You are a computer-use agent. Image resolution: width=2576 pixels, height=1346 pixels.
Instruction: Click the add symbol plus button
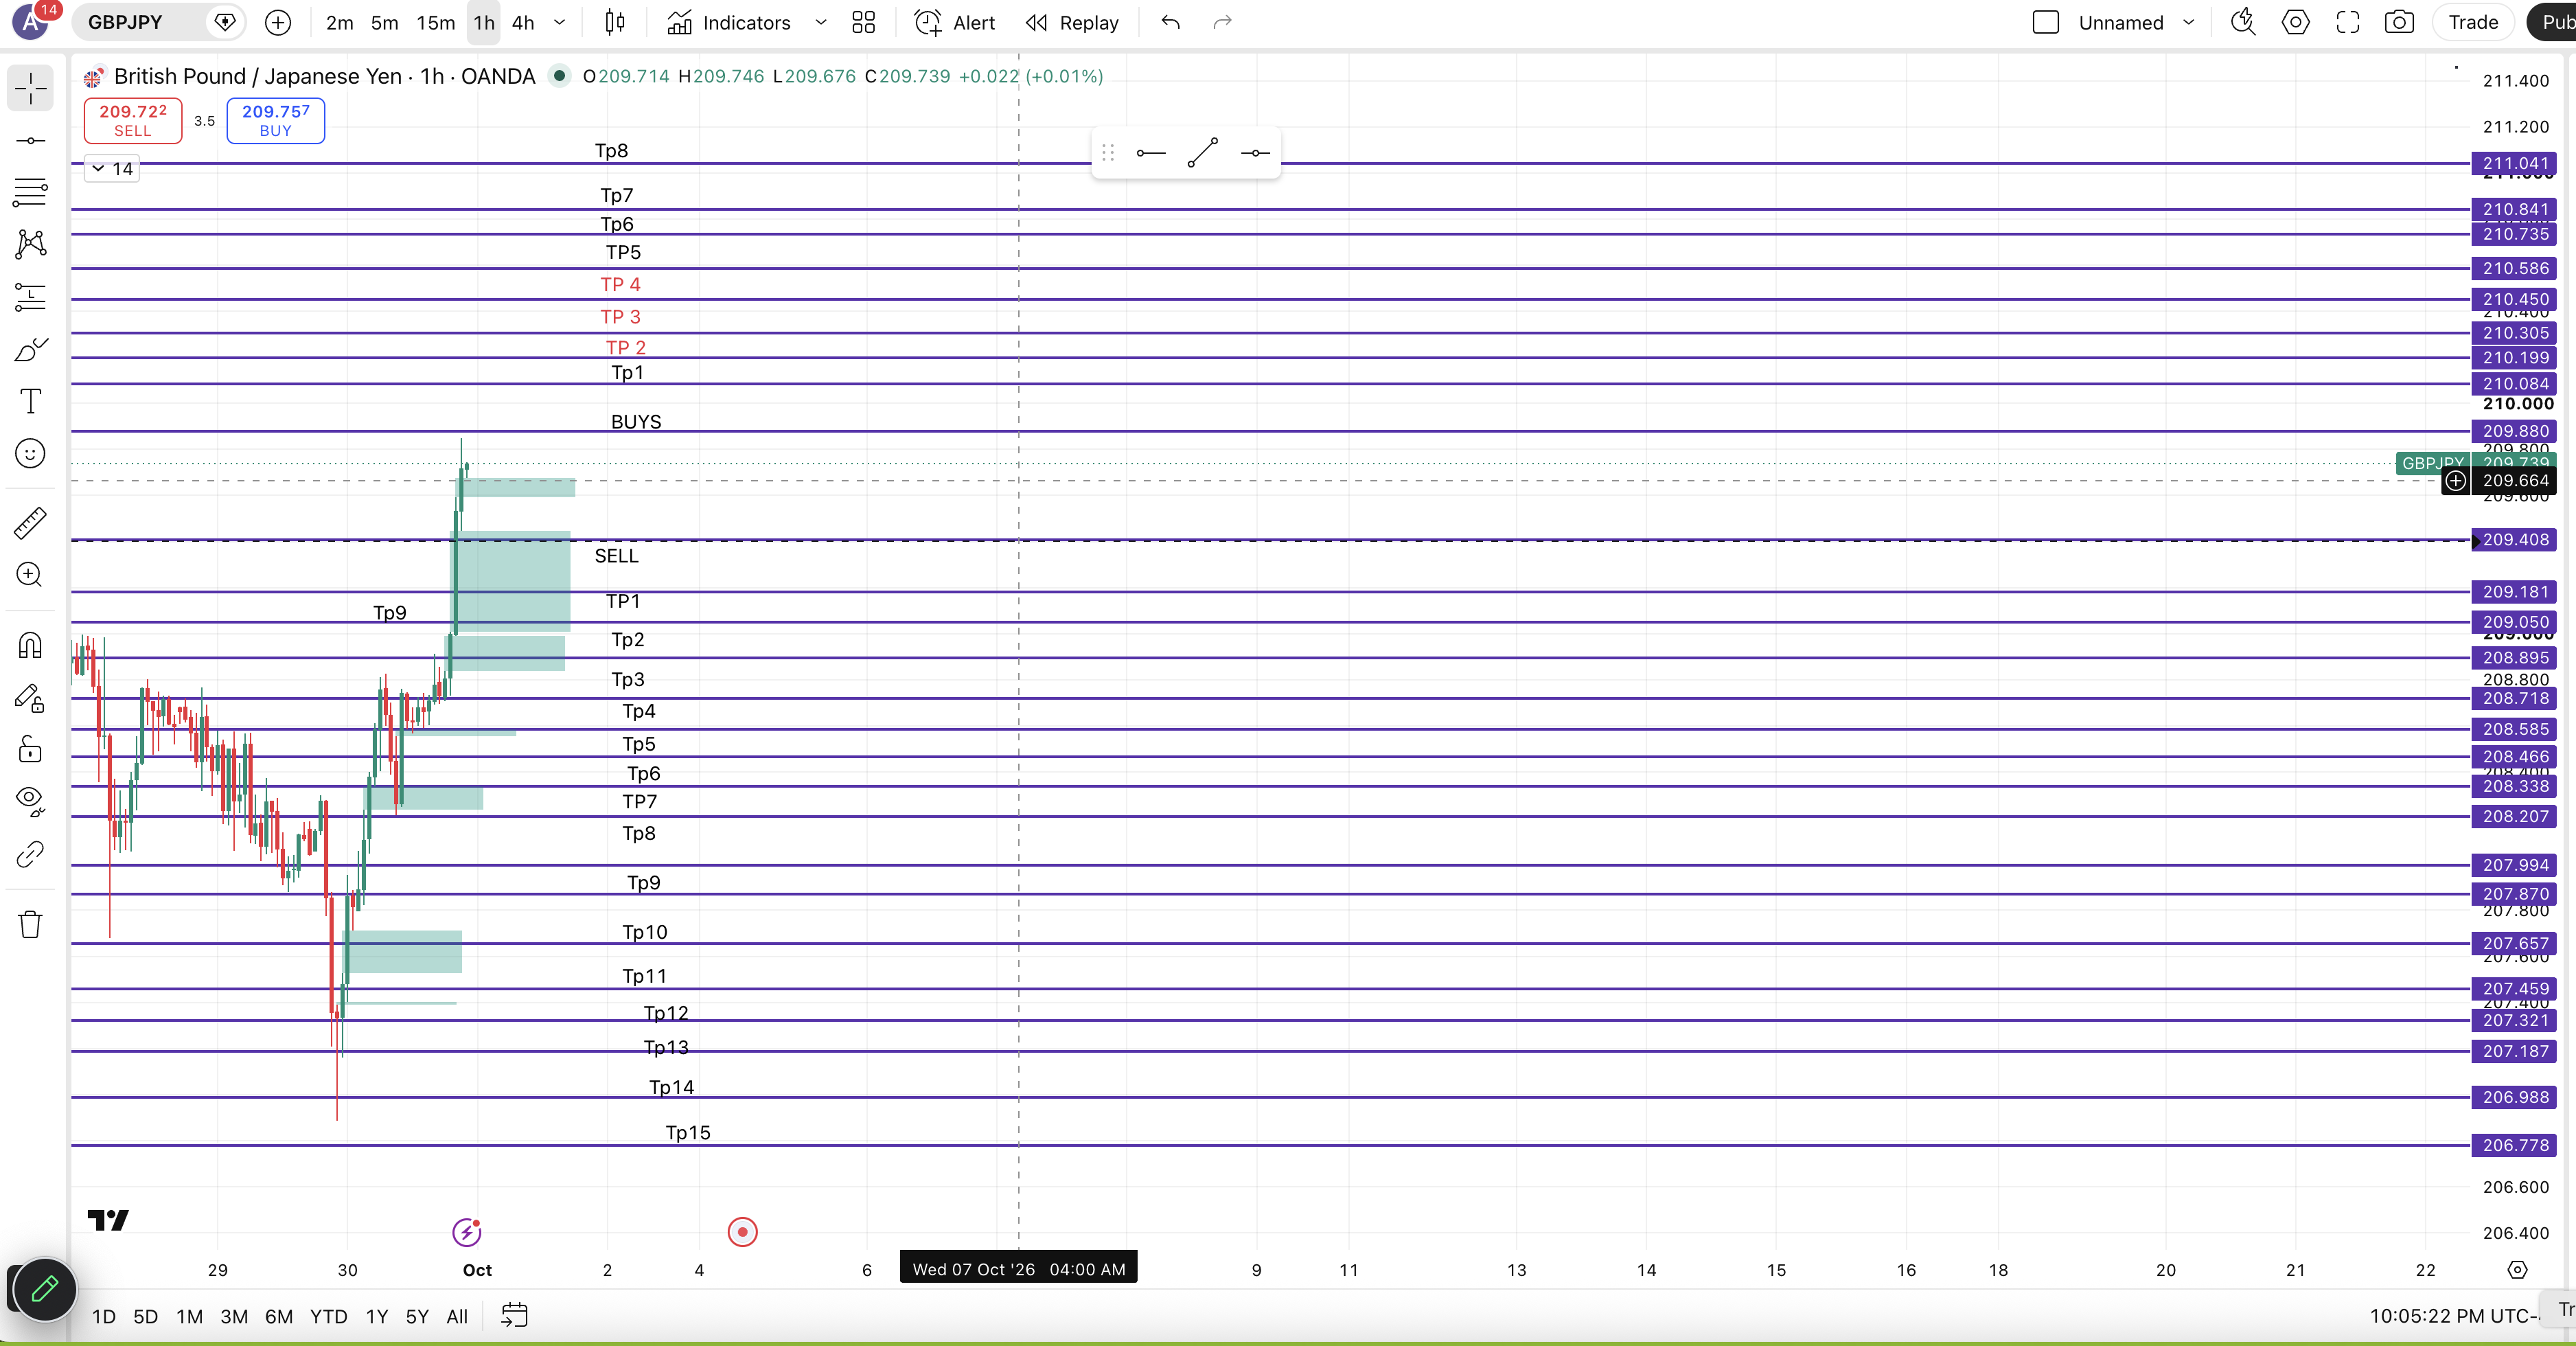(278, 22)
